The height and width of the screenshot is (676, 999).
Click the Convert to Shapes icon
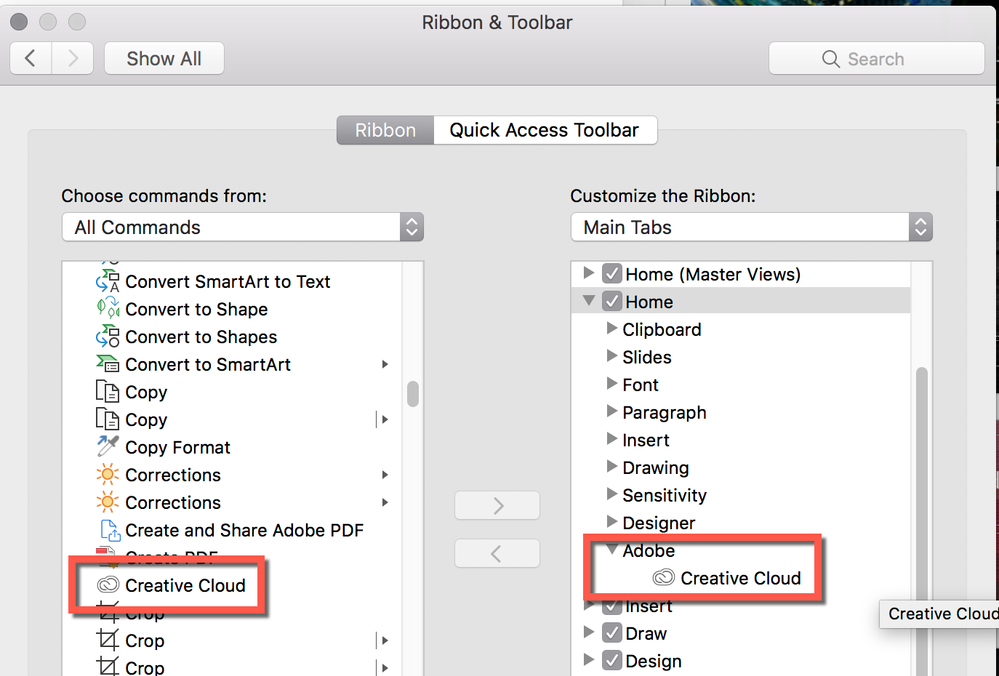coord(107,337)
